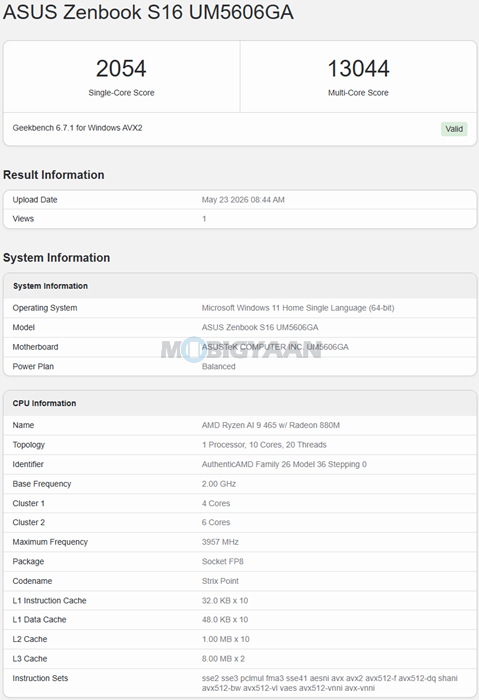Select Geekbench 6.7.1 for Windows AVX2 text

click(x=78, y=128)
